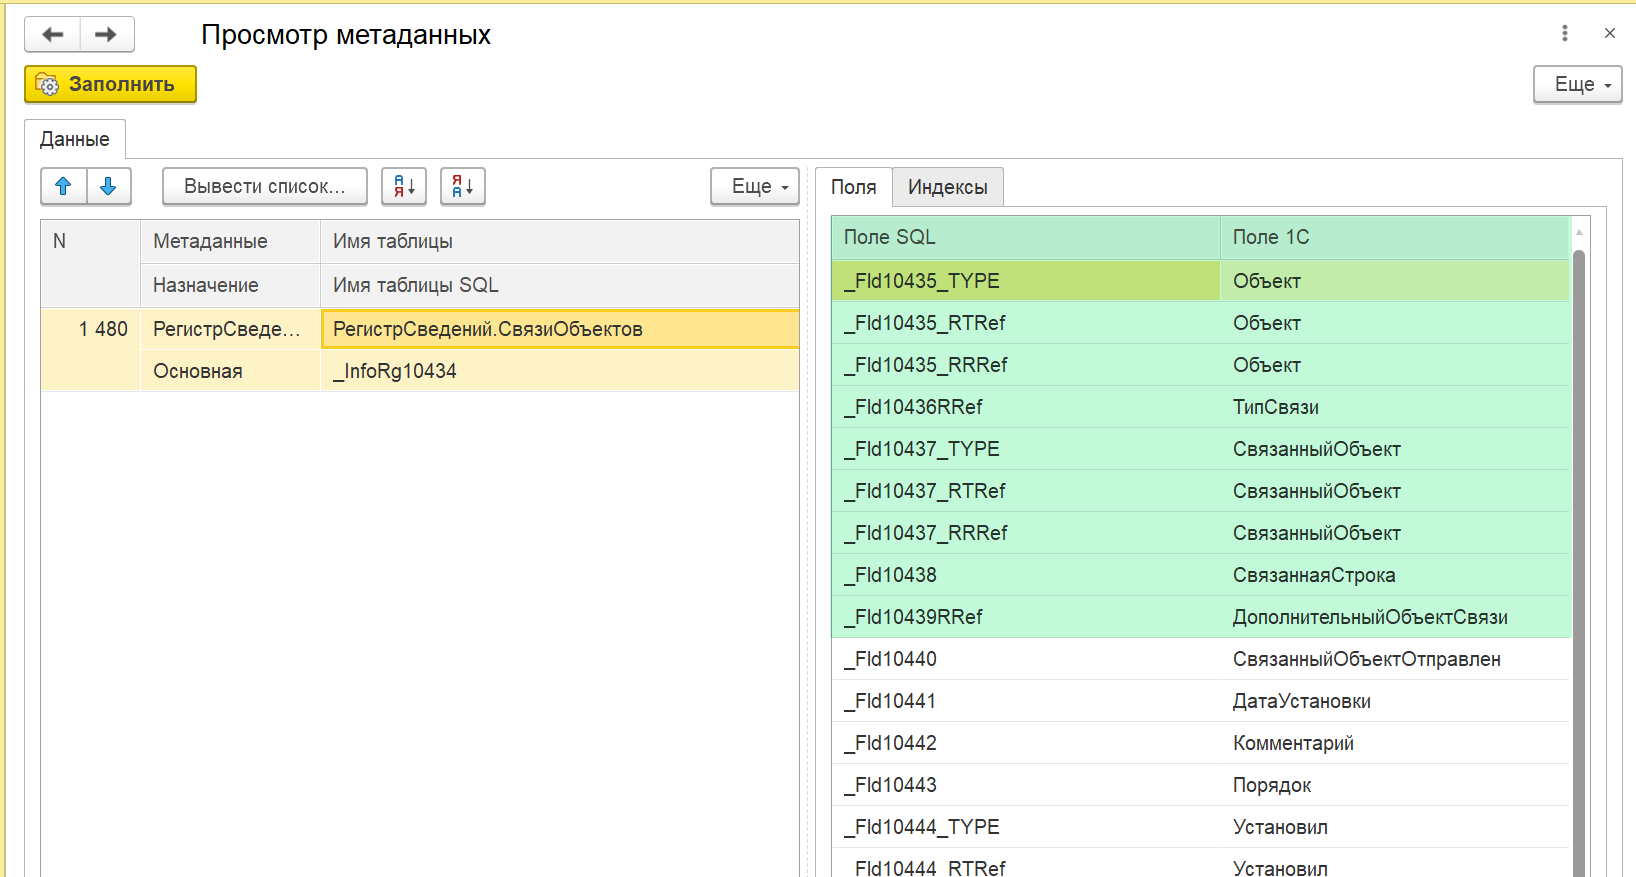Viewport: 1636px width, 877px height.
Task: Open the Еще dropdown above the table list
Action: [754, 186]
